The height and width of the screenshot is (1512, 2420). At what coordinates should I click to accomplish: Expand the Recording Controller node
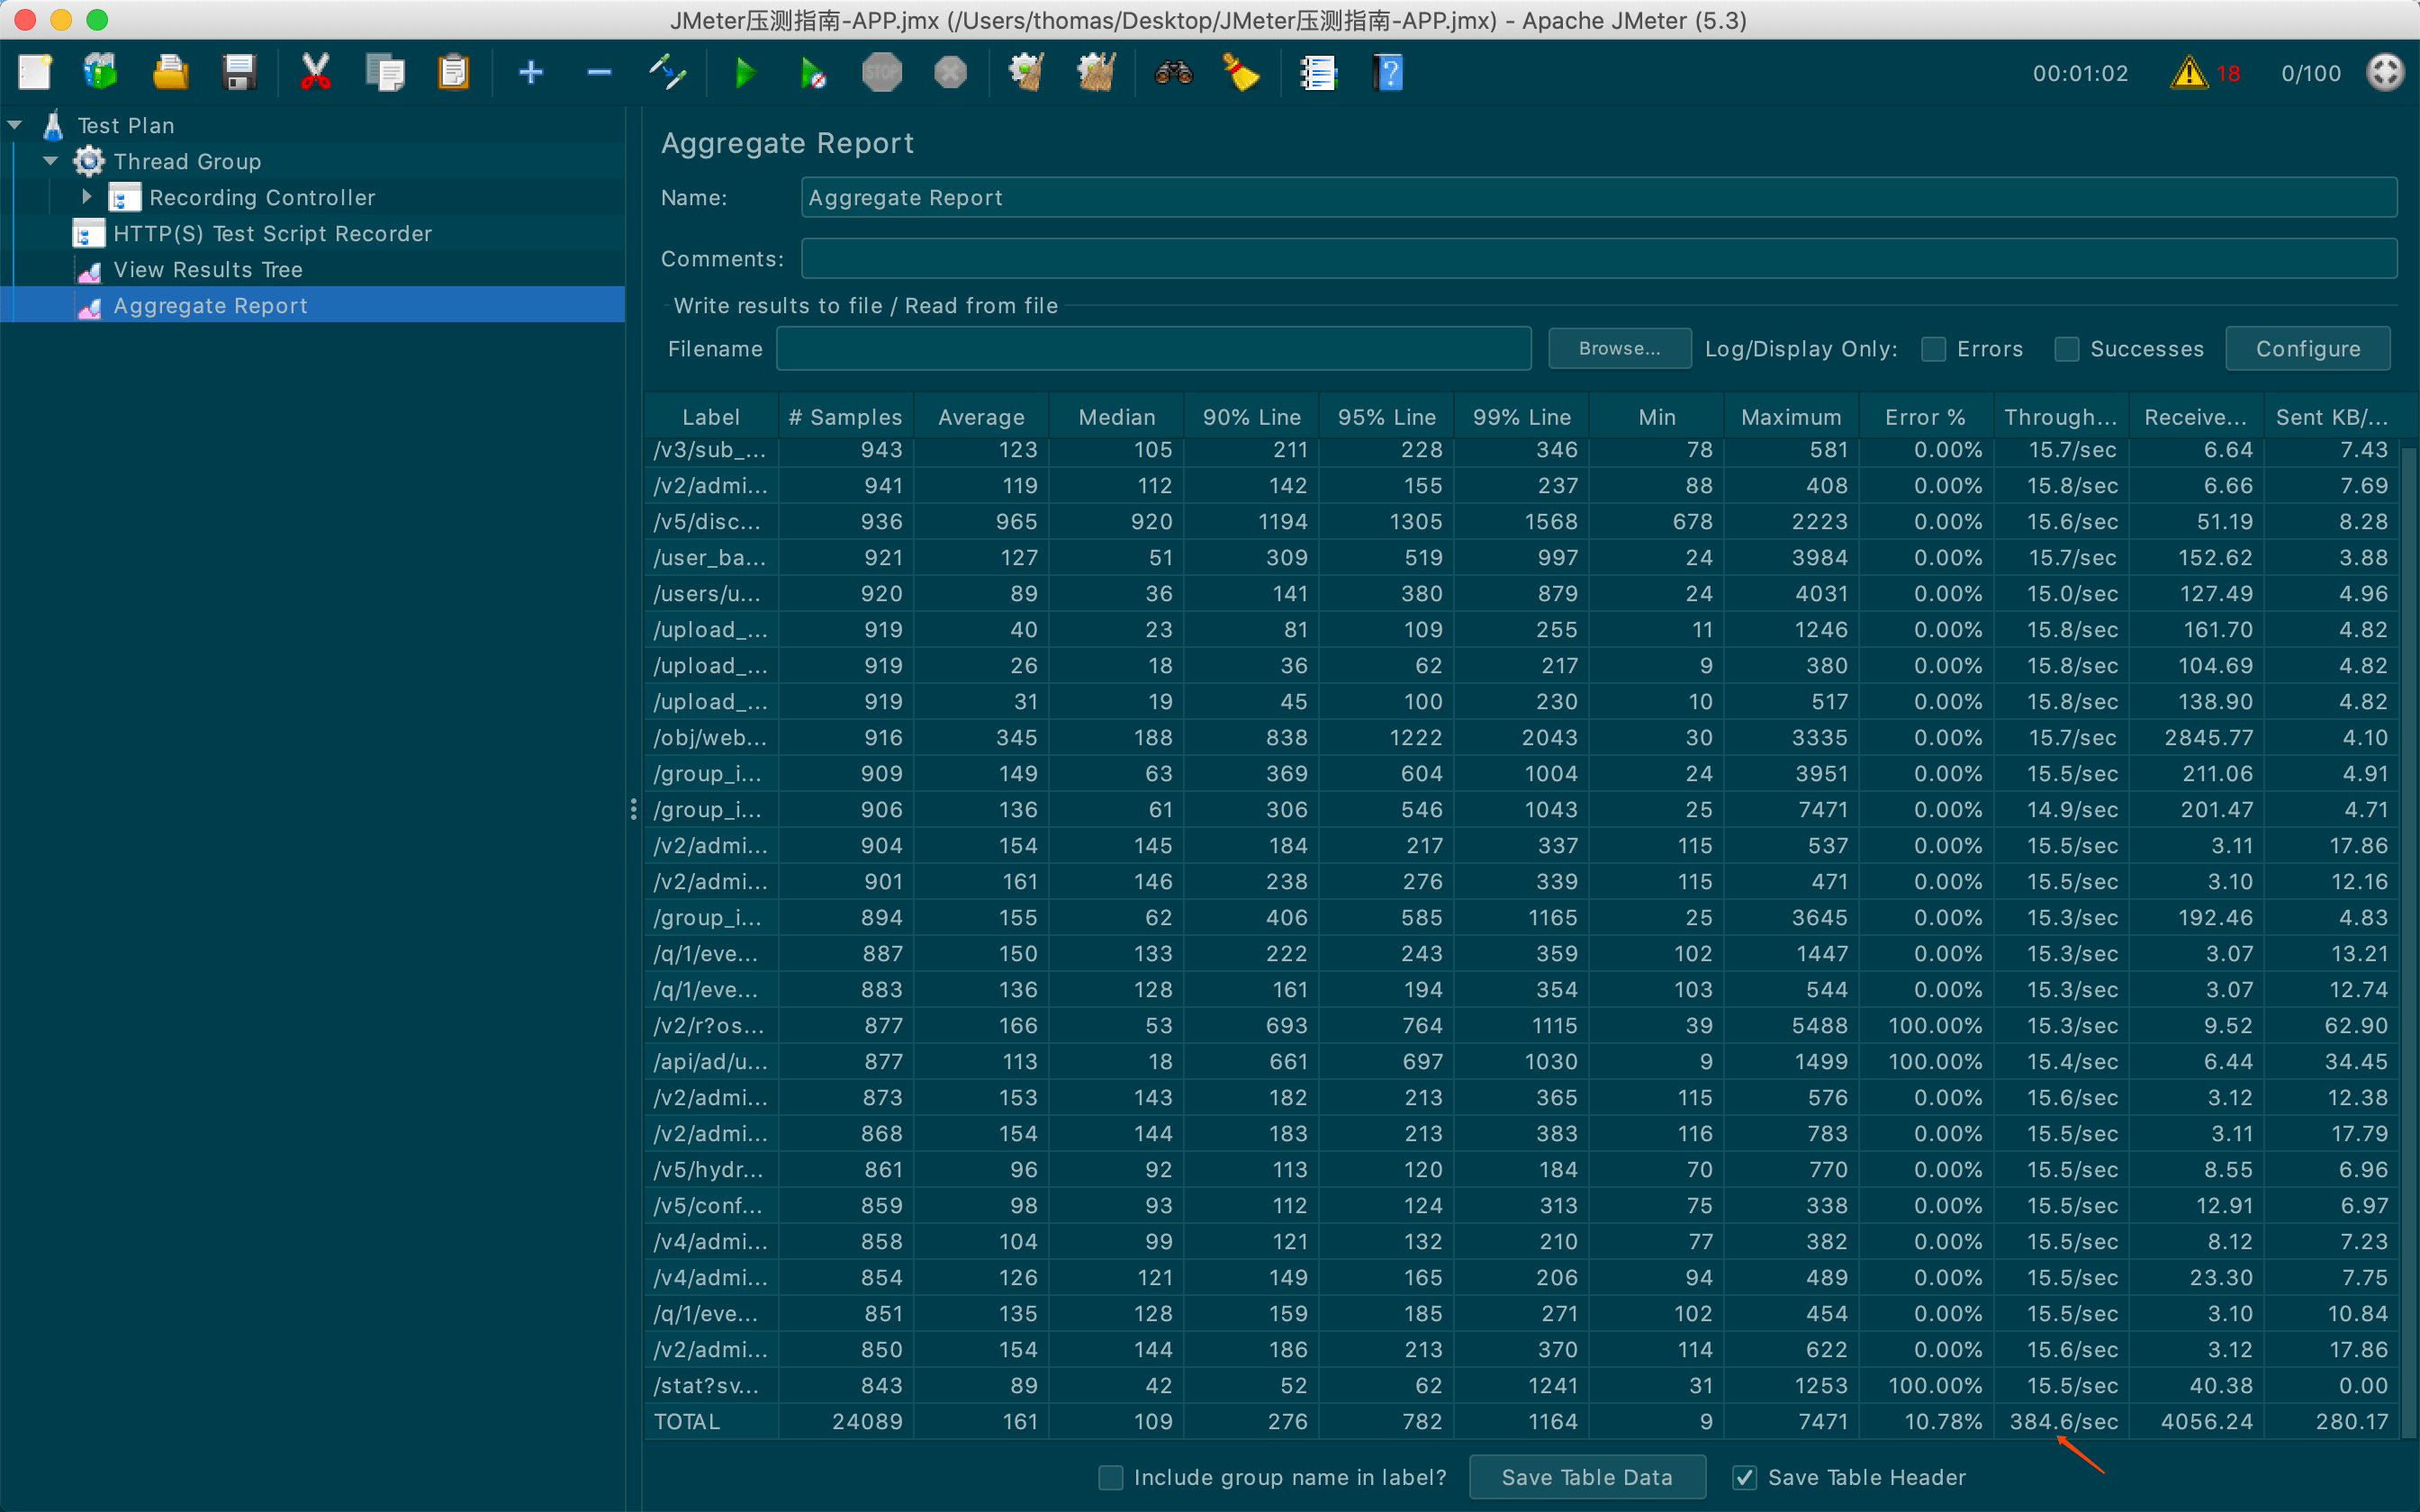pyautogui.click(x=87, y=197)
